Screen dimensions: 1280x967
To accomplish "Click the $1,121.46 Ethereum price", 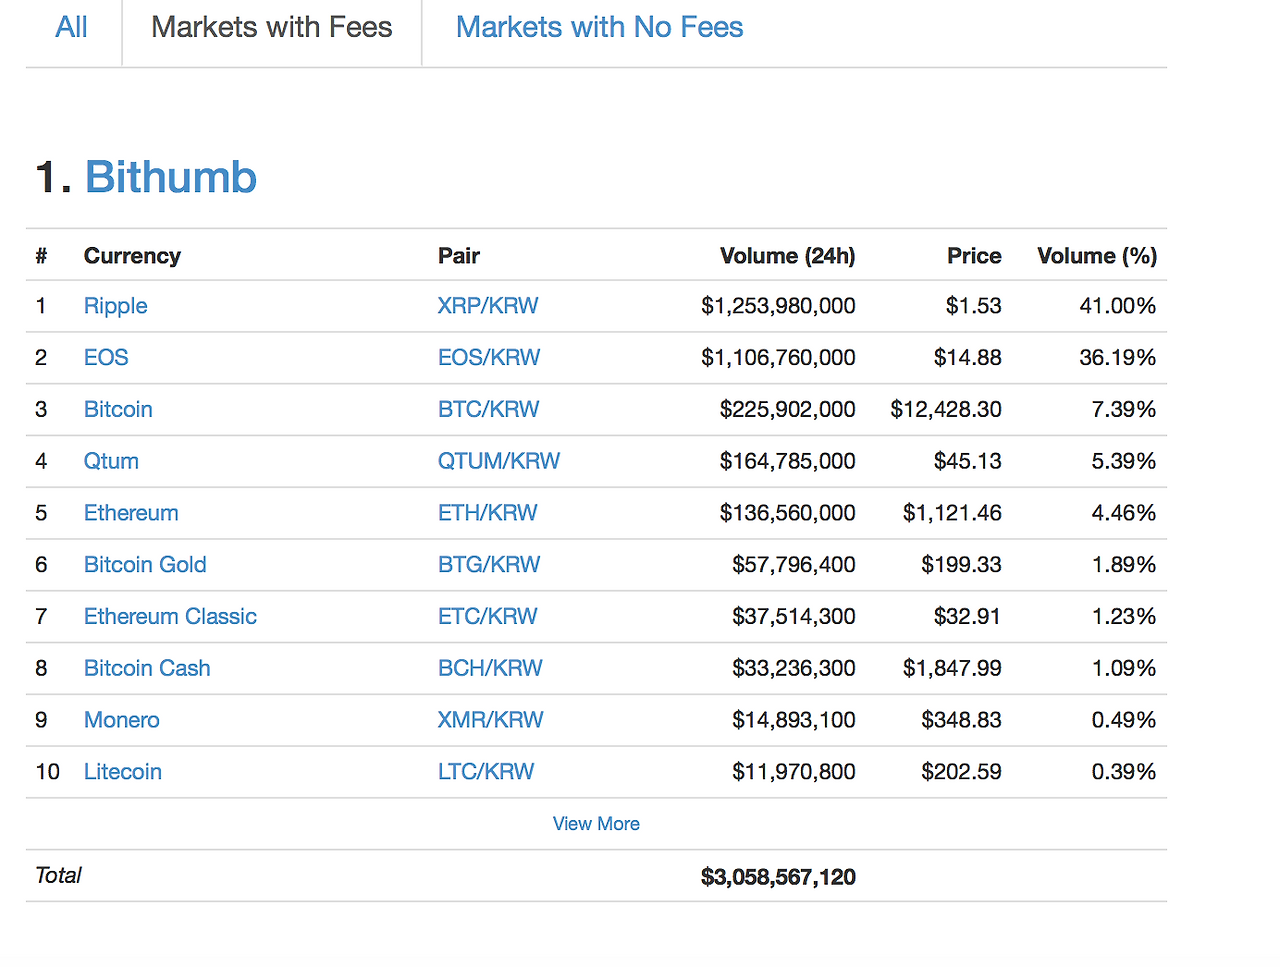I will click(x=952, y=514).
